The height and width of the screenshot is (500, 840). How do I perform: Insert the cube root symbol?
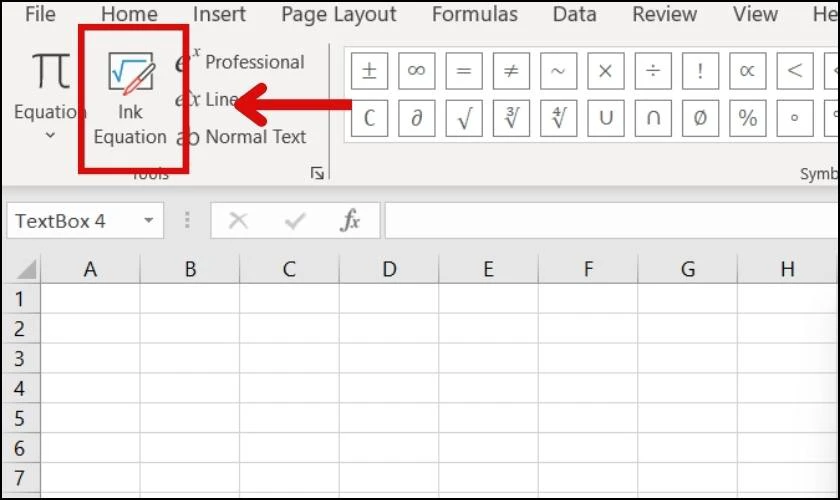pyautogui.click(x=511, y=118)
